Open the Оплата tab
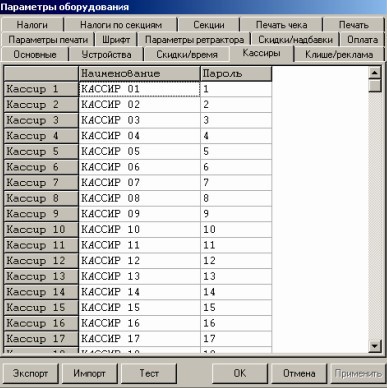Image resolution: width=387 pixels, height=388 pixels. (362, 40)
